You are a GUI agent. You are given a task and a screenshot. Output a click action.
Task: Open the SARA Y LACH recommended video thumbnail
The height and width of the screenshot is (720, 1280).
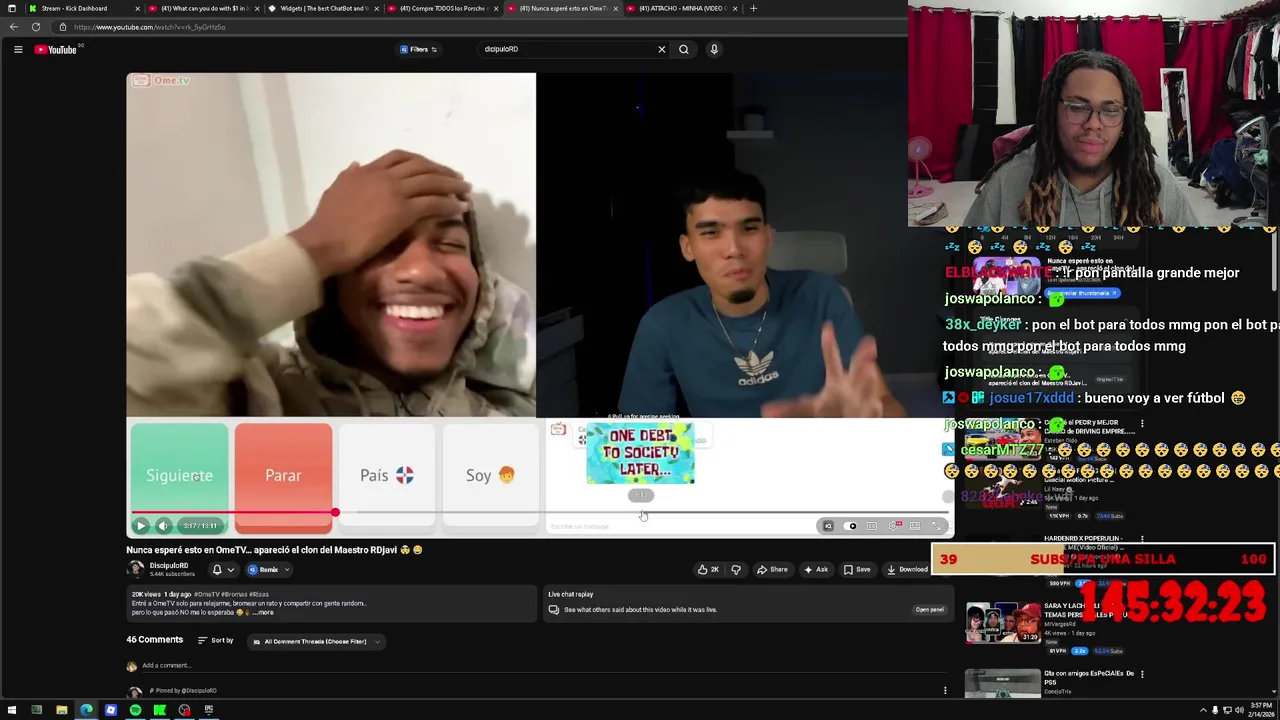click(1002, 621)
